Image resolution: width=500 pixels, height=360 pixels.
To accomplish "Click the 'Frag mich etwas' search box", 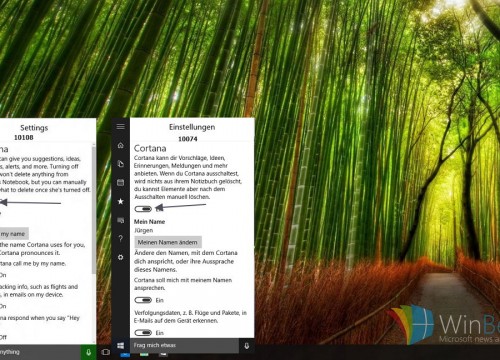I will 184,346.
